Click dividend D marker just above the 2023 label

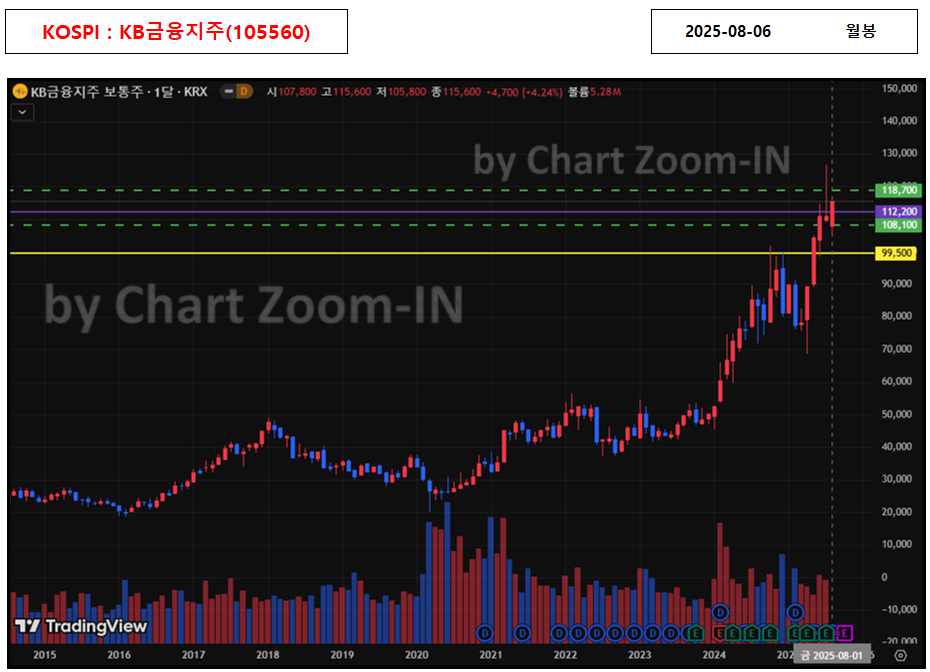(x=634, y=633)
